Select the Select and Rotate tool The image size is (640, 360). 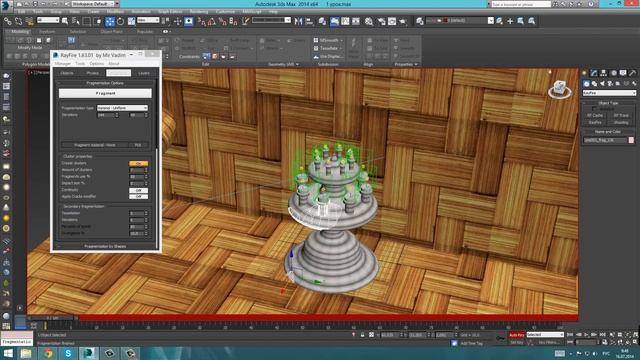[x=120, y=21]
